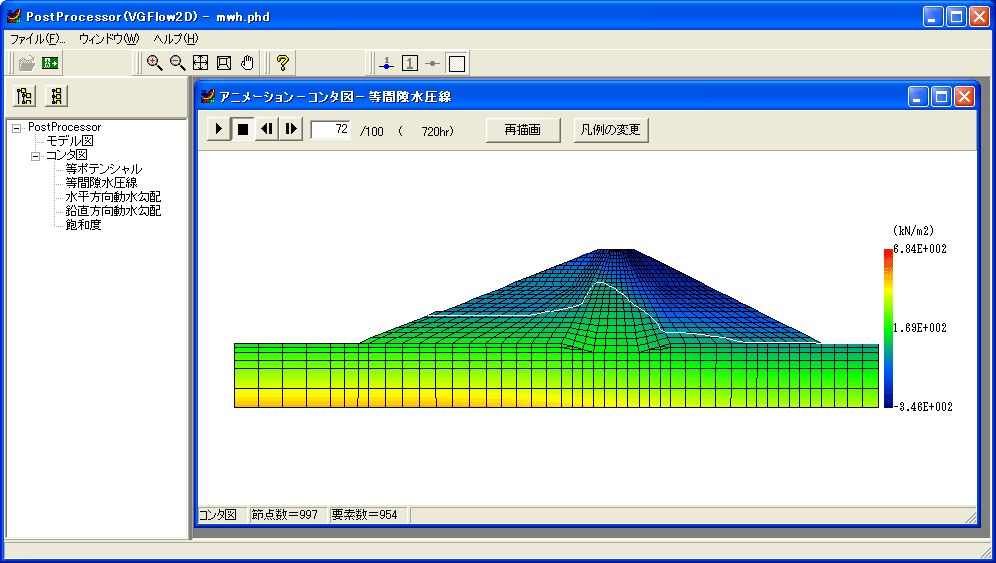Click the 再描画 redraw button
This screenshot has width=996, height=563.
point(523,130)
